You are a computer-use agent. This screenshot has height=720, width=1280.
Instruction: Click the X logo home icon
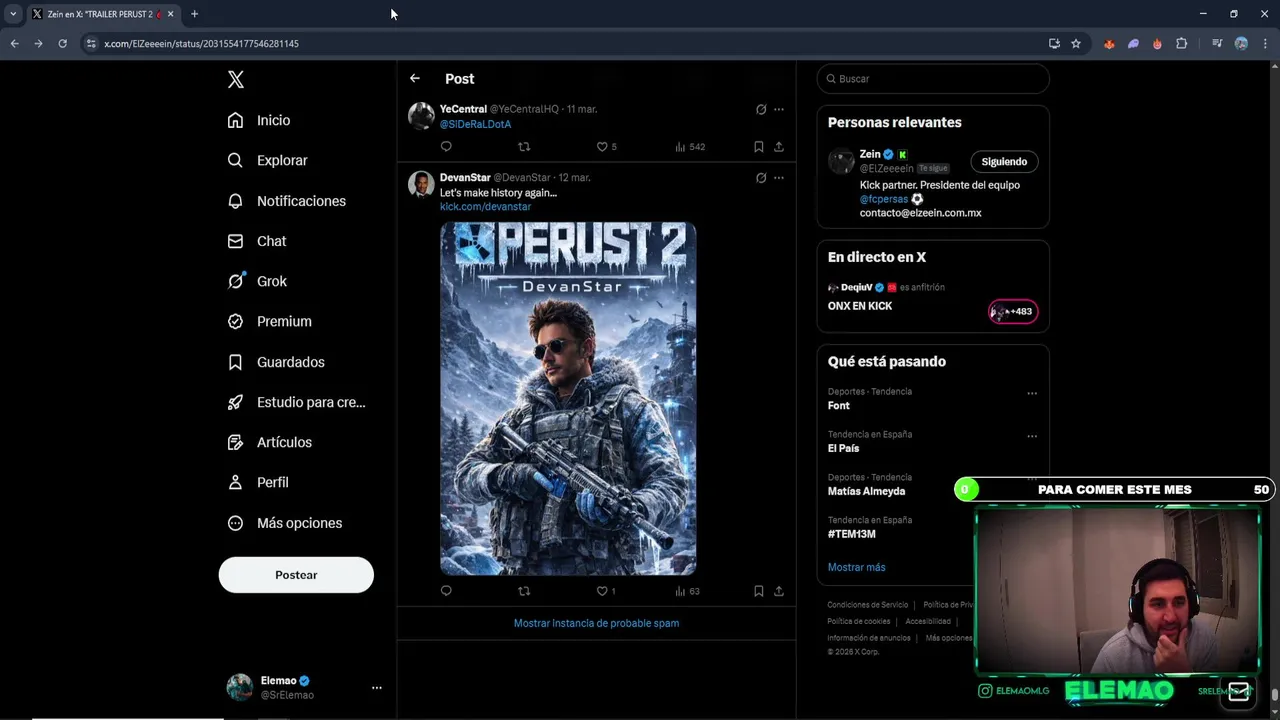(x=236, y=80)
